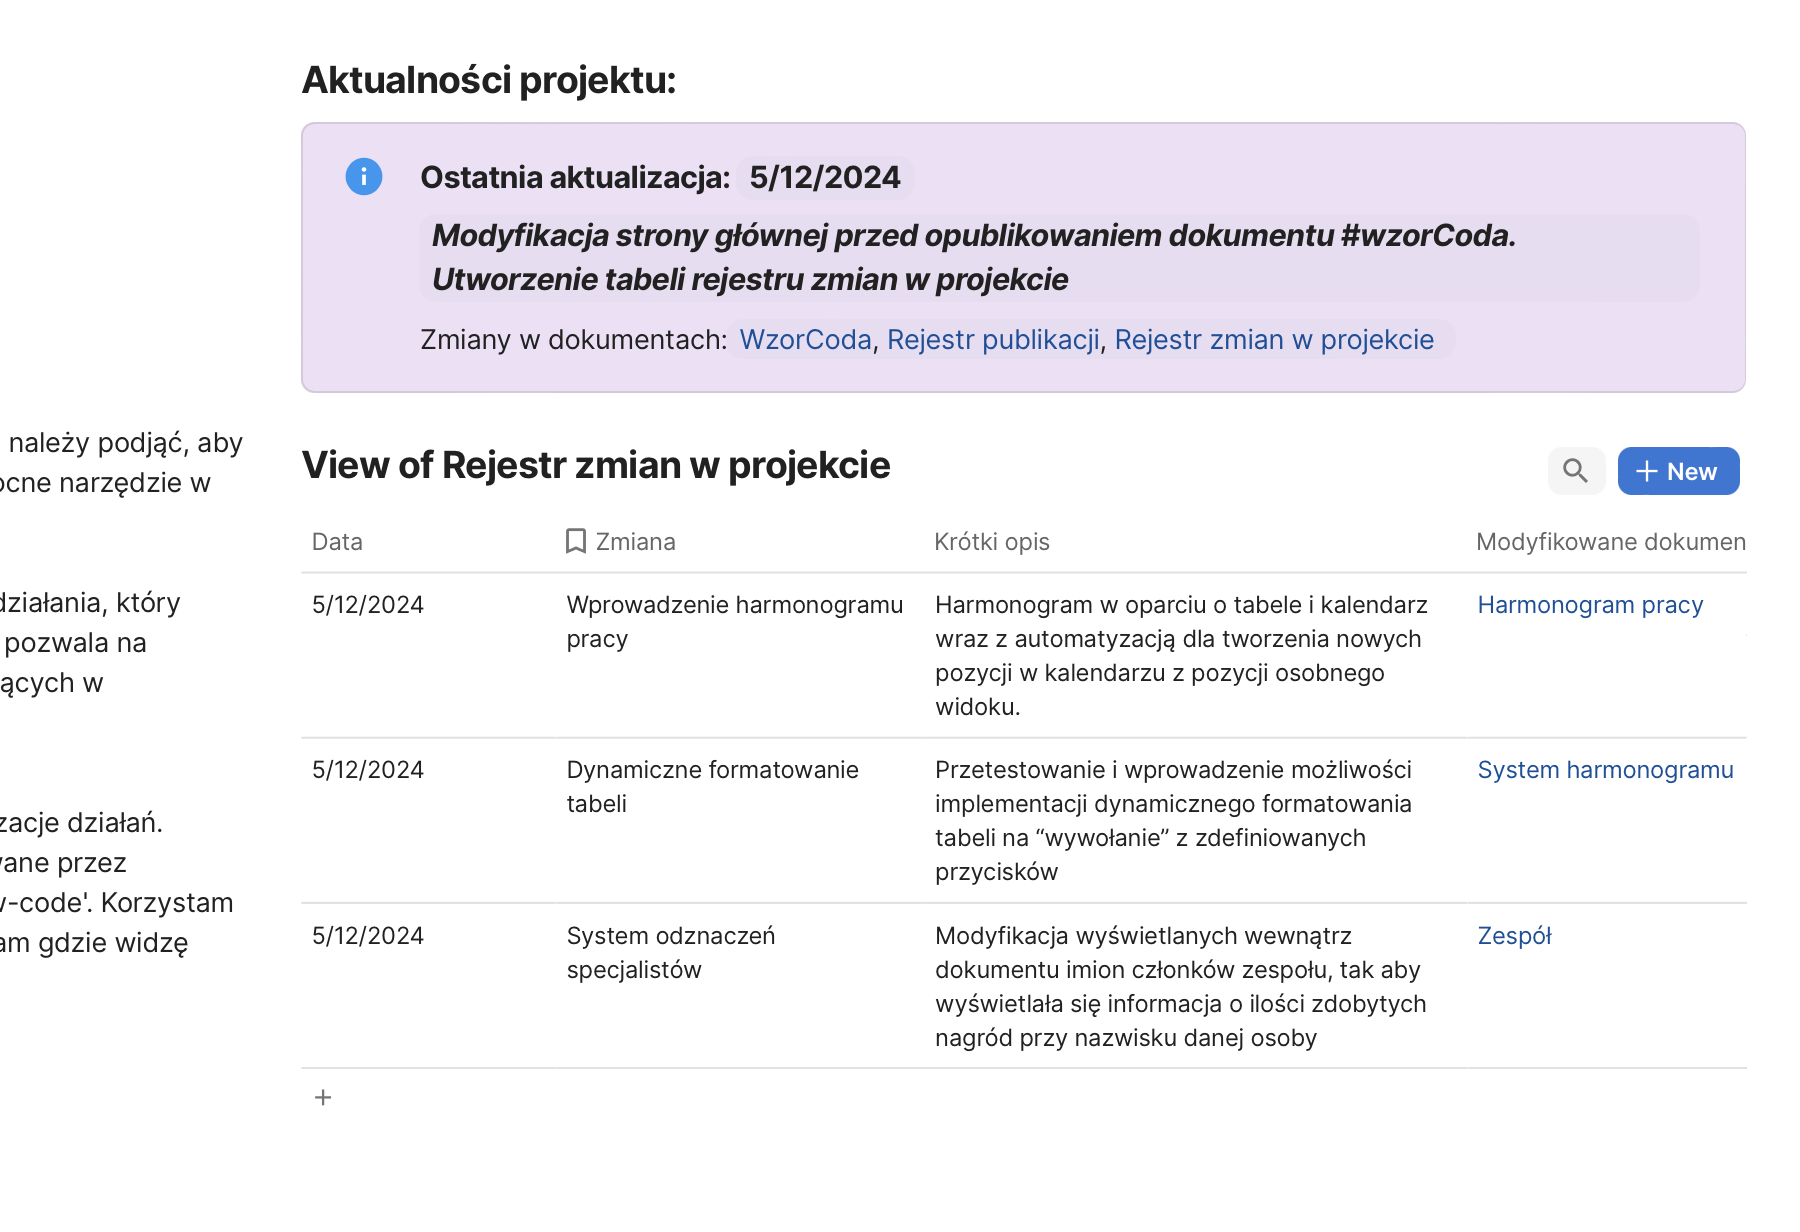
Task: Open the table search magnifier icon
Action: click(x=1575, y=471)
